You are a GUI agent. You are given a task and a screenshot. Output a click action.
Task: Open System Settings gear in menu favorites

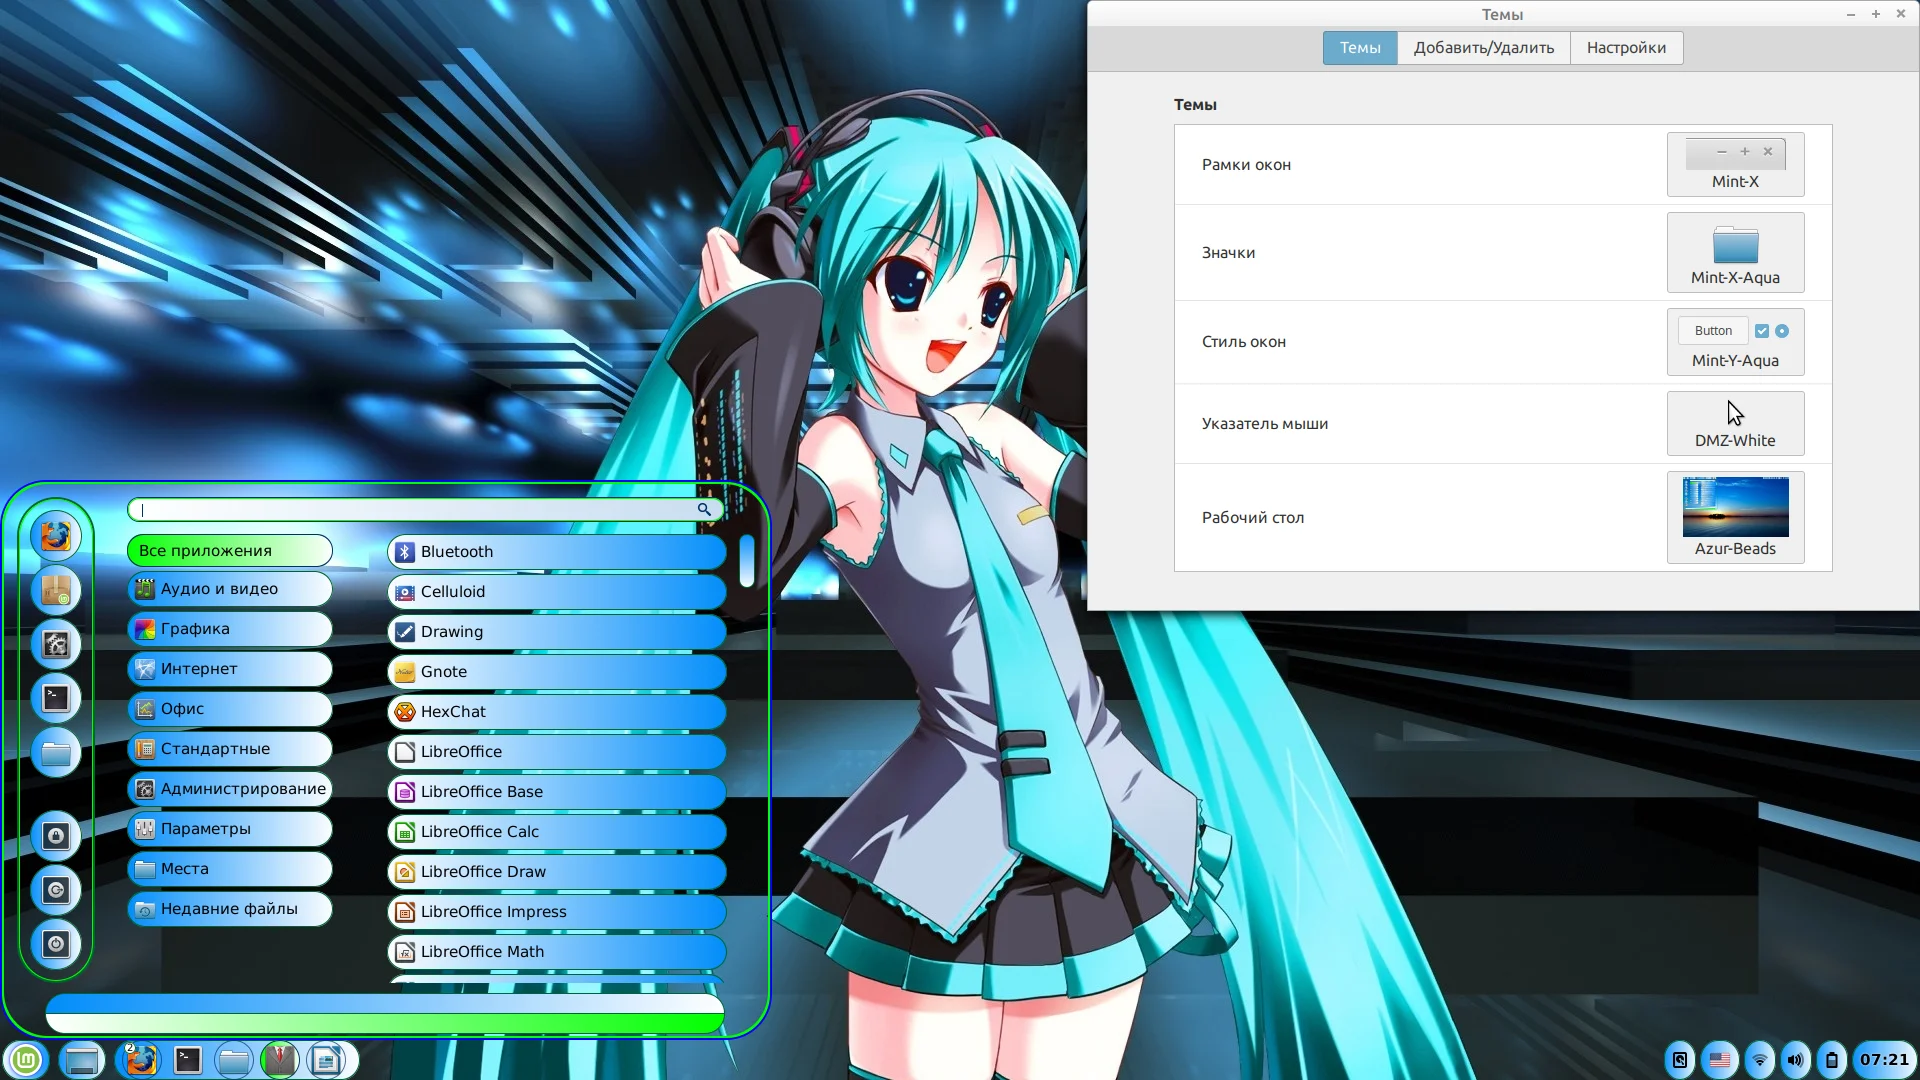[56, 645]
